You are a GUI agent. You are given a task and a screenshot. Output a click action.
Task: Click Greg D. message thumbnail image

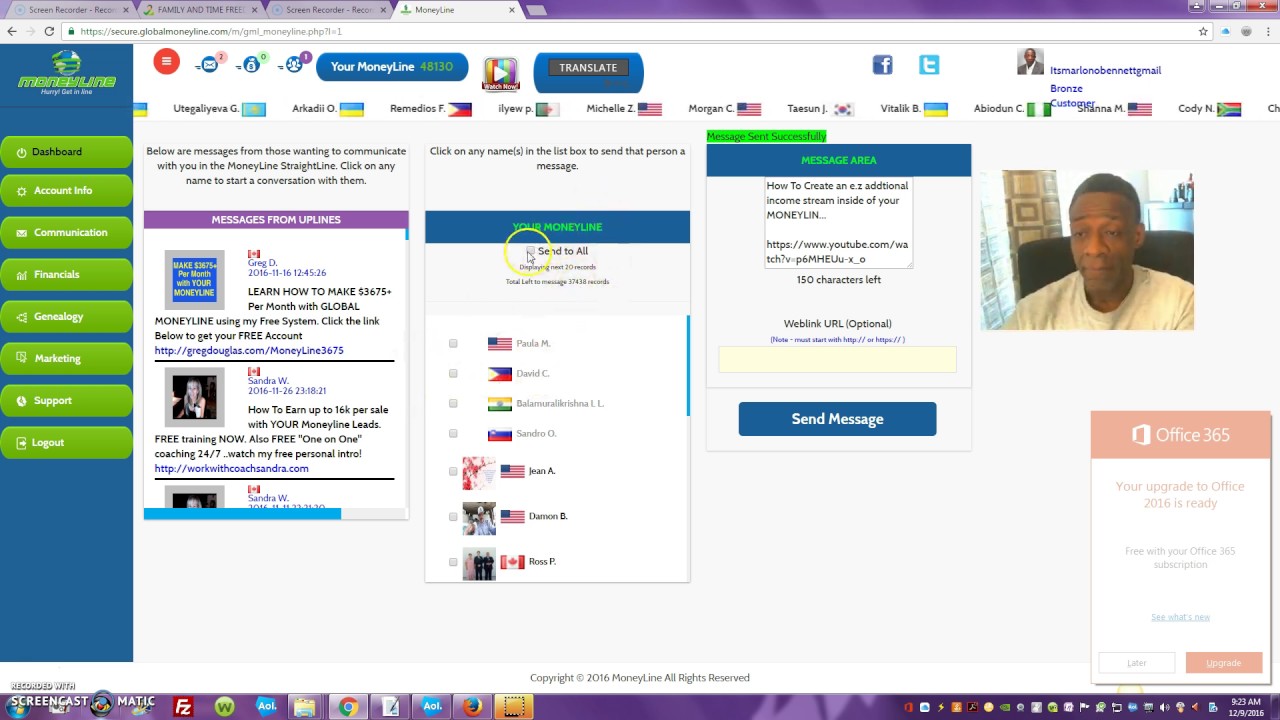[x=194, y=278]
